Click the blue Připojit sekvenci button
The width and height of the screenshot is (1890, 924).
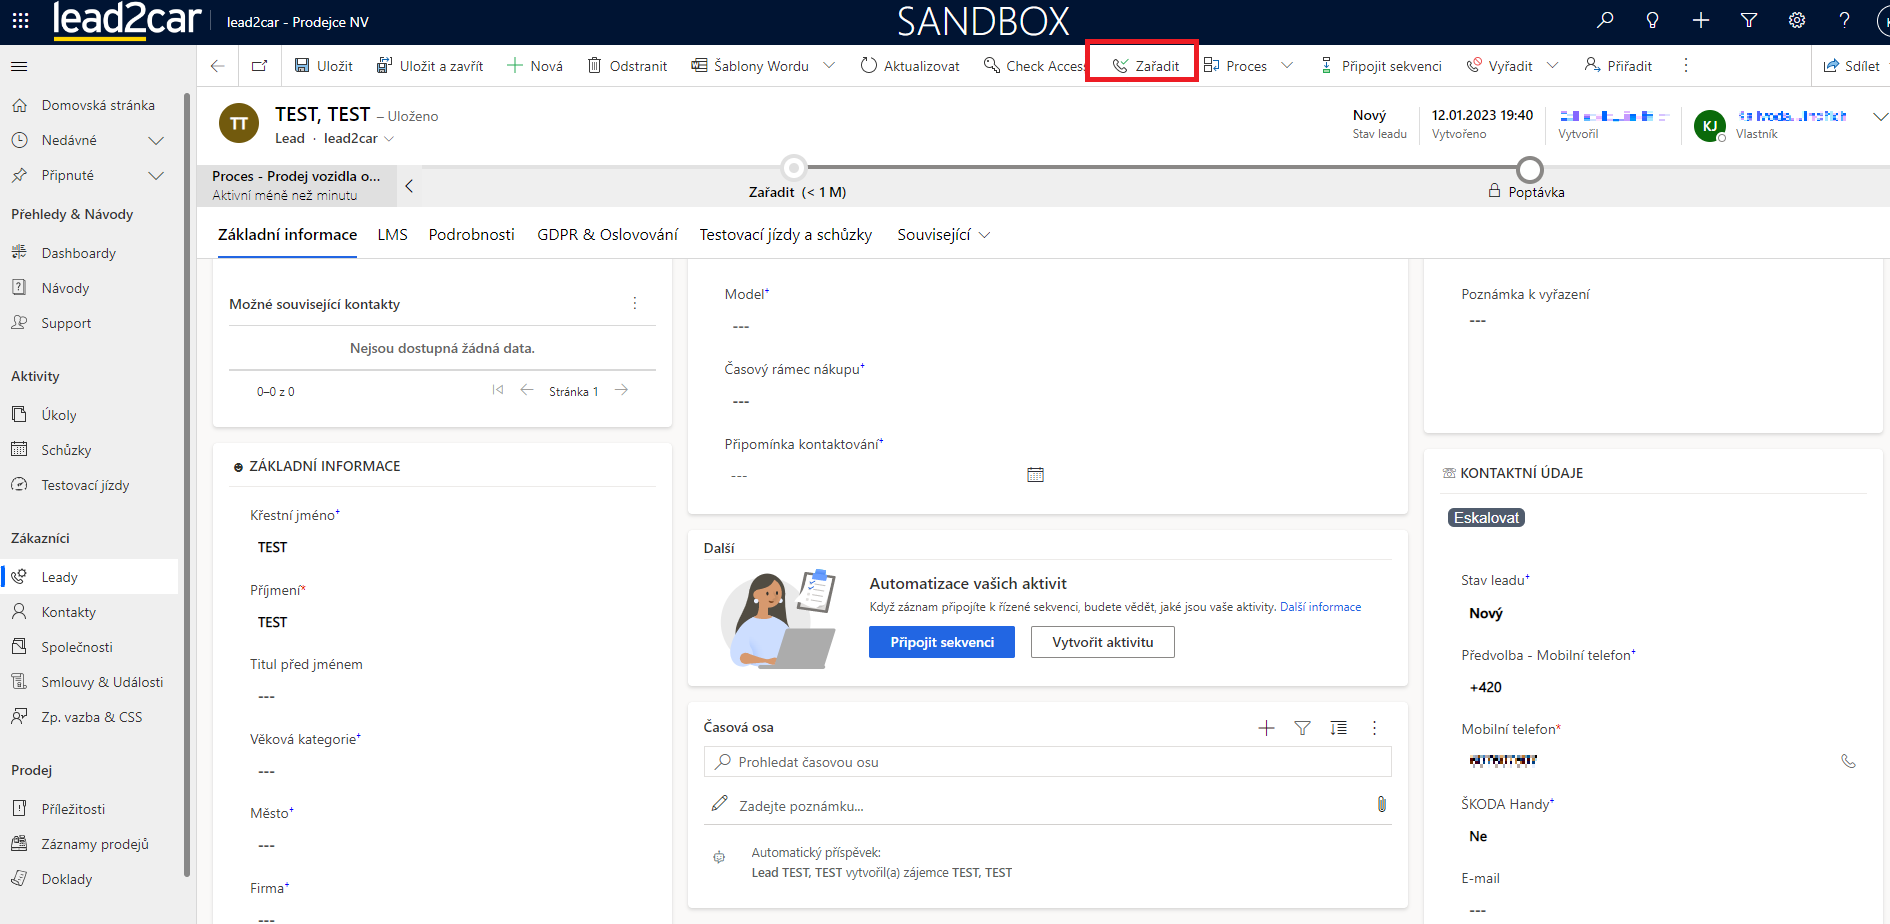point(941,642)
